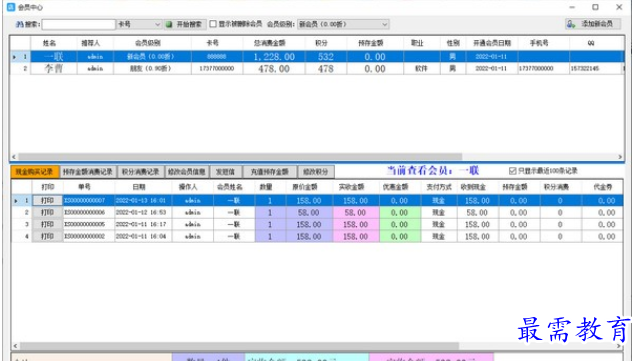Click the 实收金额 column header
Viewport: 639px width, 361px height.
[x=351, y=187]
